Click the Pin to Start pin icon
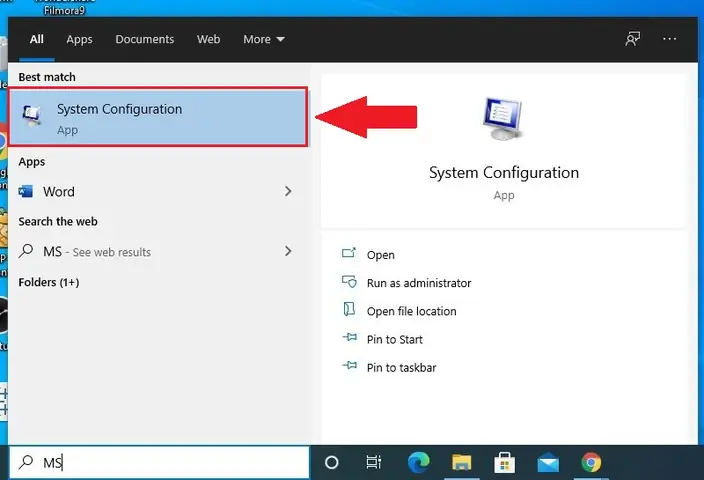 [350, 337]
